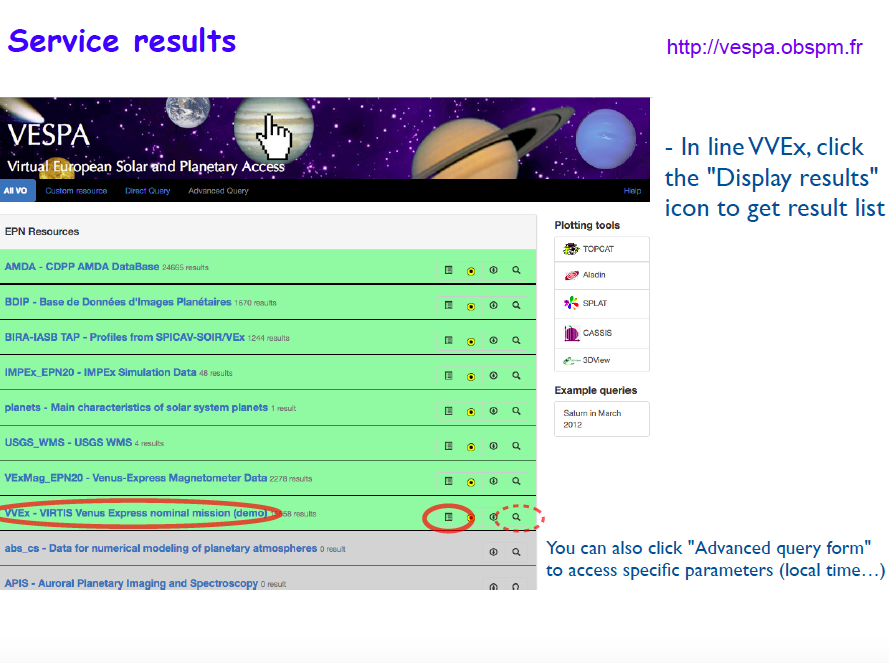Open magnifier query form in planets row
The image size is (889, 663).
[516, 411]
